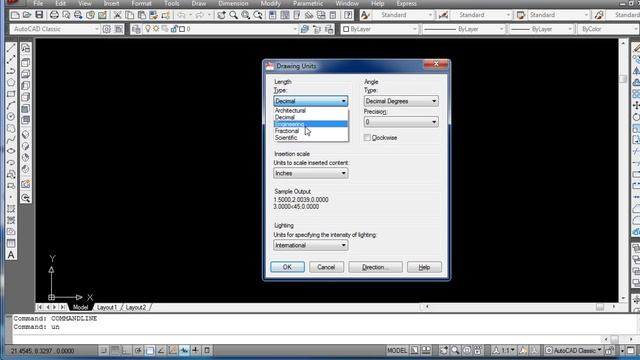640x360 pixels.
Task: Click the Dimension Style icon
Action: click(443, 16)
